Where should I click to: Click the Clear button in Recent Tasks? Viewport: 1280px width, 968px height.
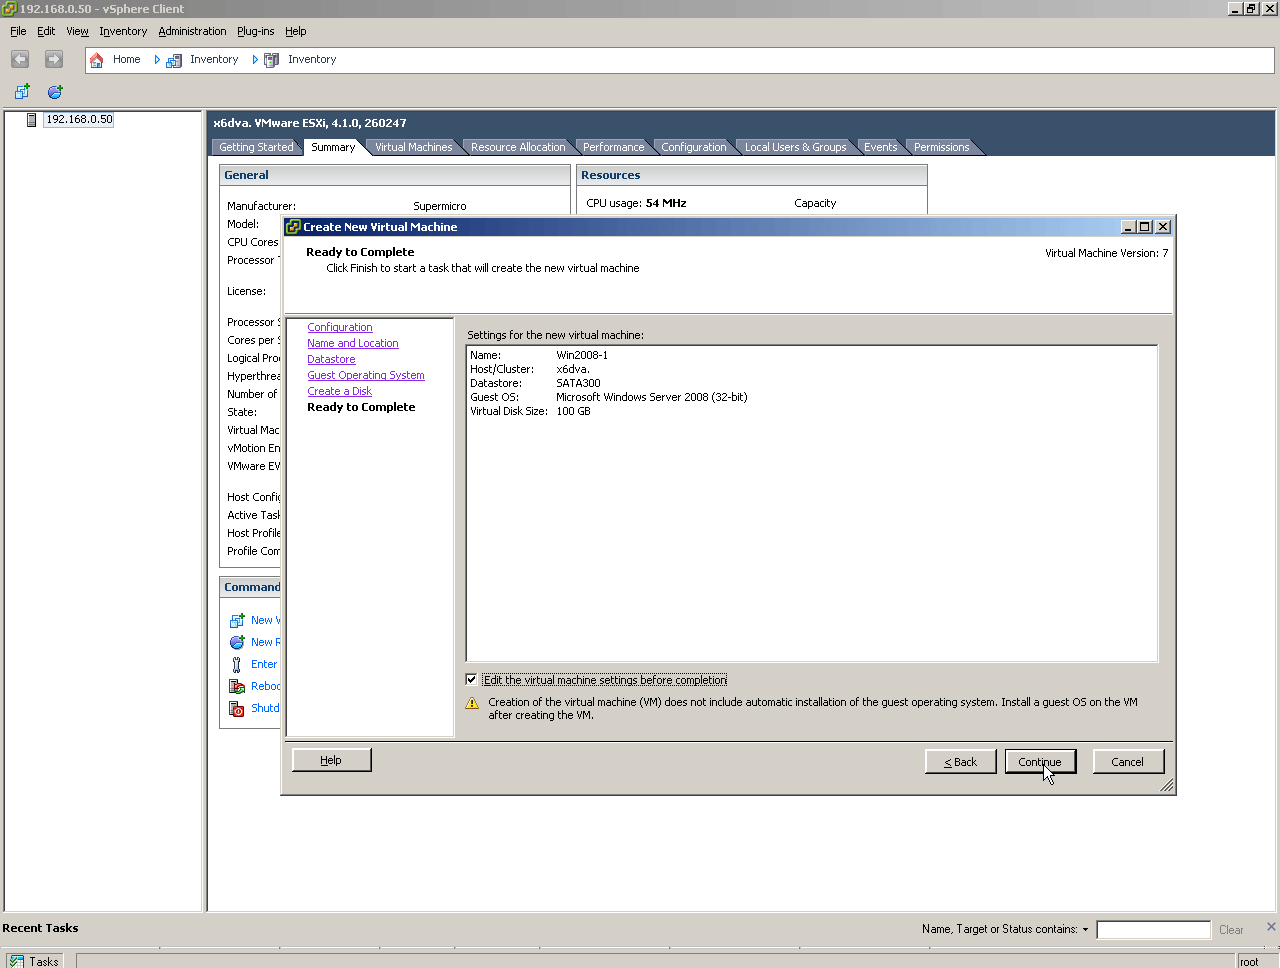[x=1231, y=930]
